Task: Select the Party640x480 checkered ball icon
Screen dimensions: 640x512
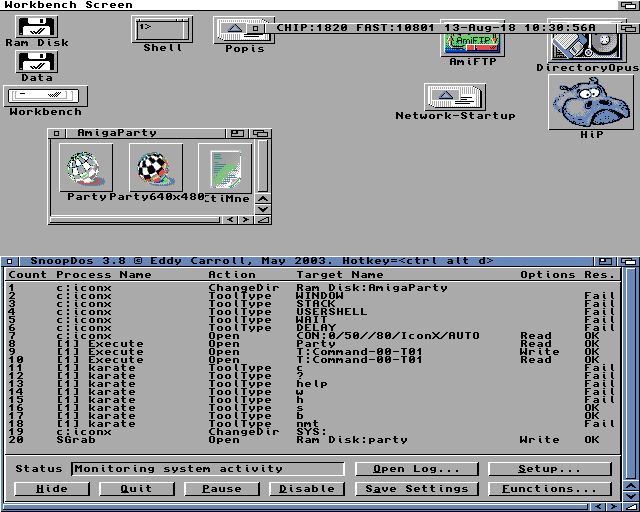Action: click(x=156, y=167)
